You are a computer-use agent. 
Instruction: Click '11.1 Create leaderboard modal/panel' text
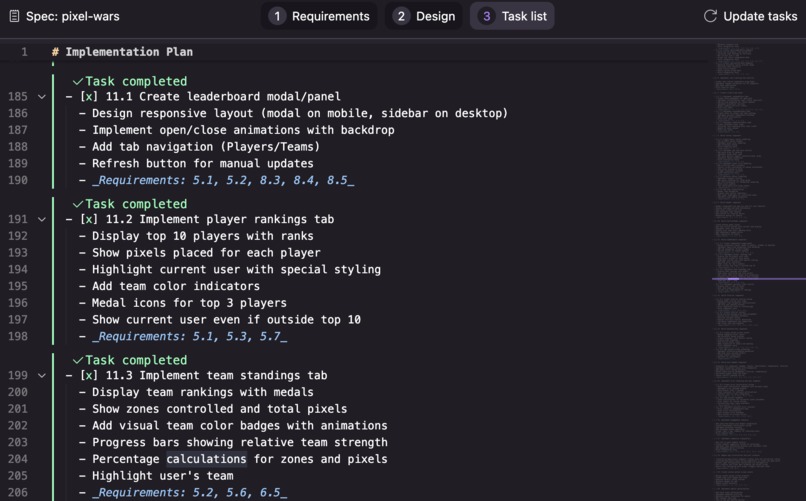223,97
